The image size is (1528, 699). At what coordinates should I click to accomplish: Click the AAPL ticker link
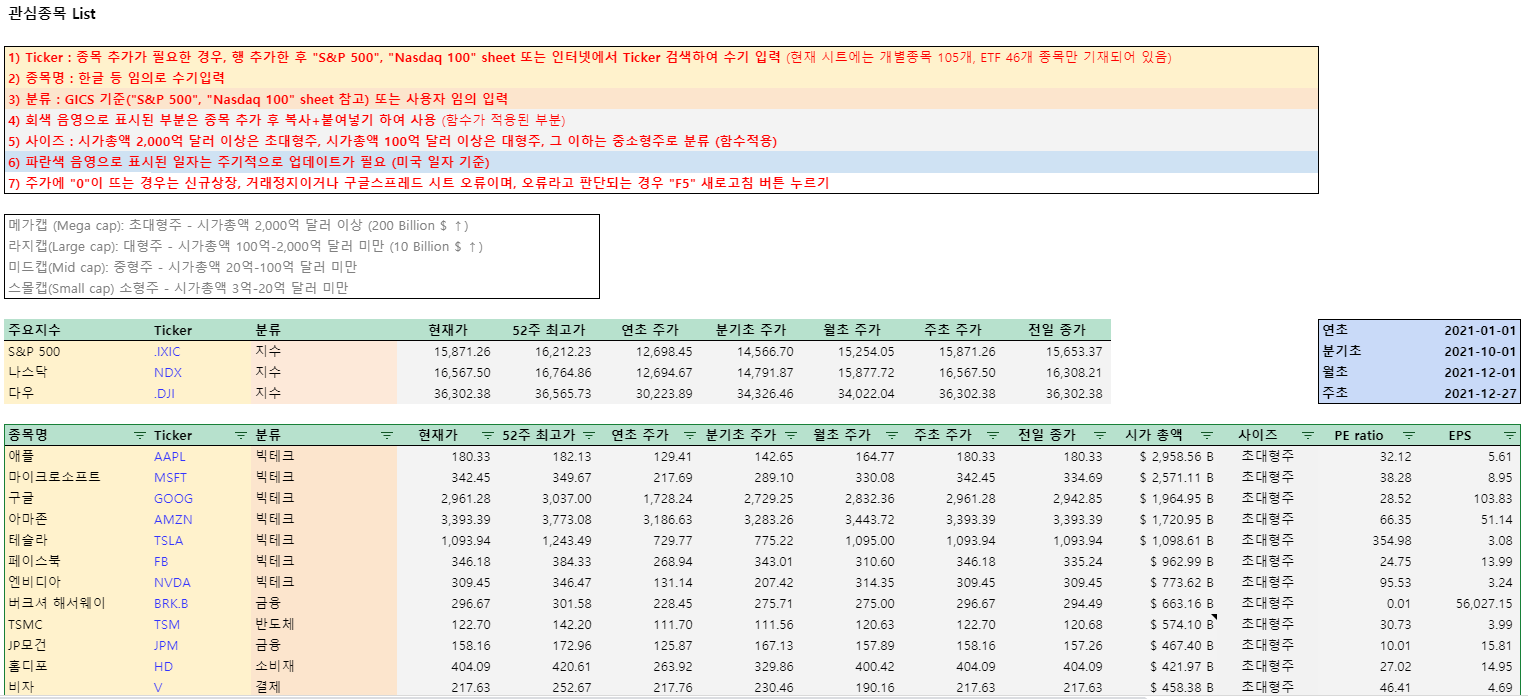point(170,456)
